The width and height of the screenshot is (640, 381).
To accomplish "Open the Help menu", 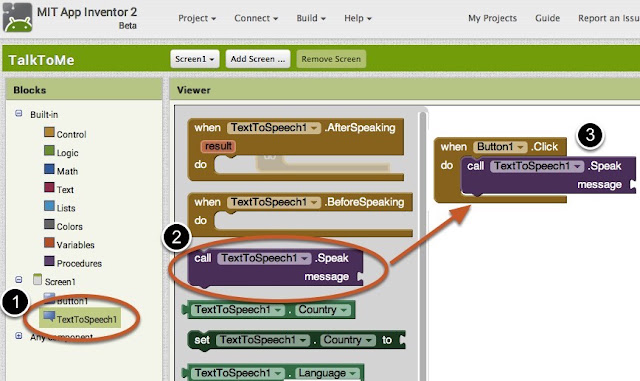I will click(358, 18).
